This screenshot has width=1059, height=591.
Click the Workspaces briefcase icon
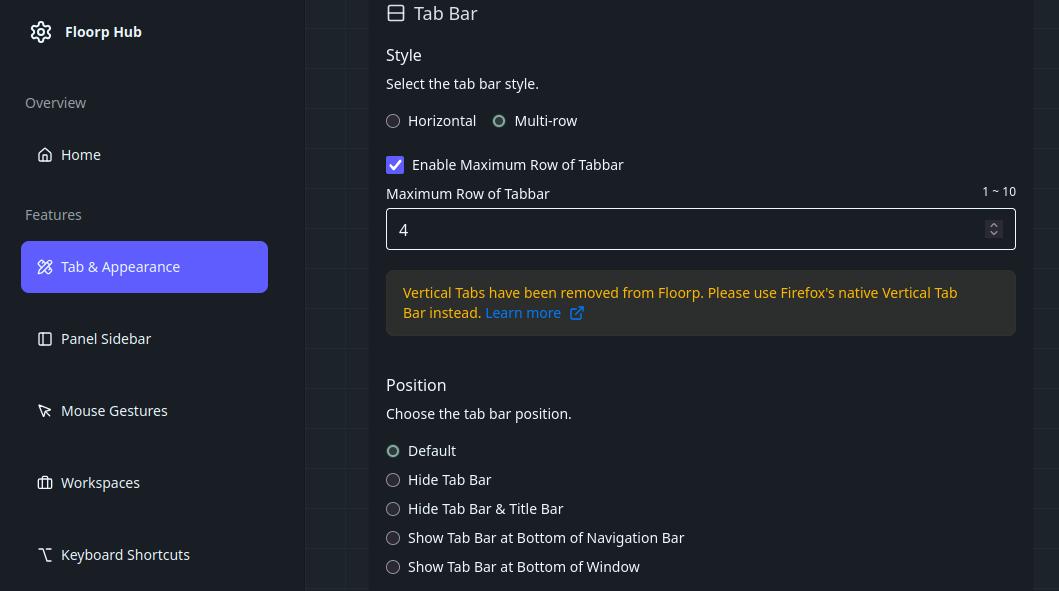(45, 483)
